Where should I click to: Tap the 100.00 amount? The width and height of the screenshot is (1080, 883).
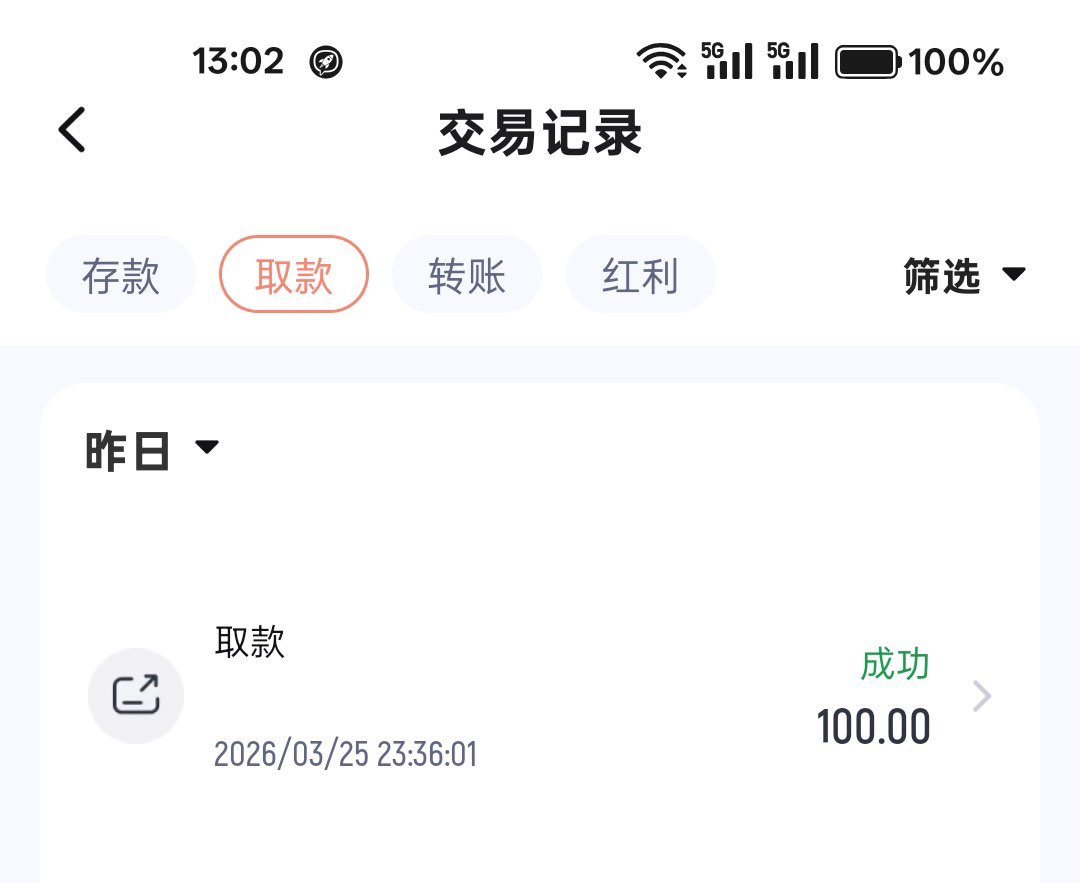pyautogui.click(x=873, y=727)
